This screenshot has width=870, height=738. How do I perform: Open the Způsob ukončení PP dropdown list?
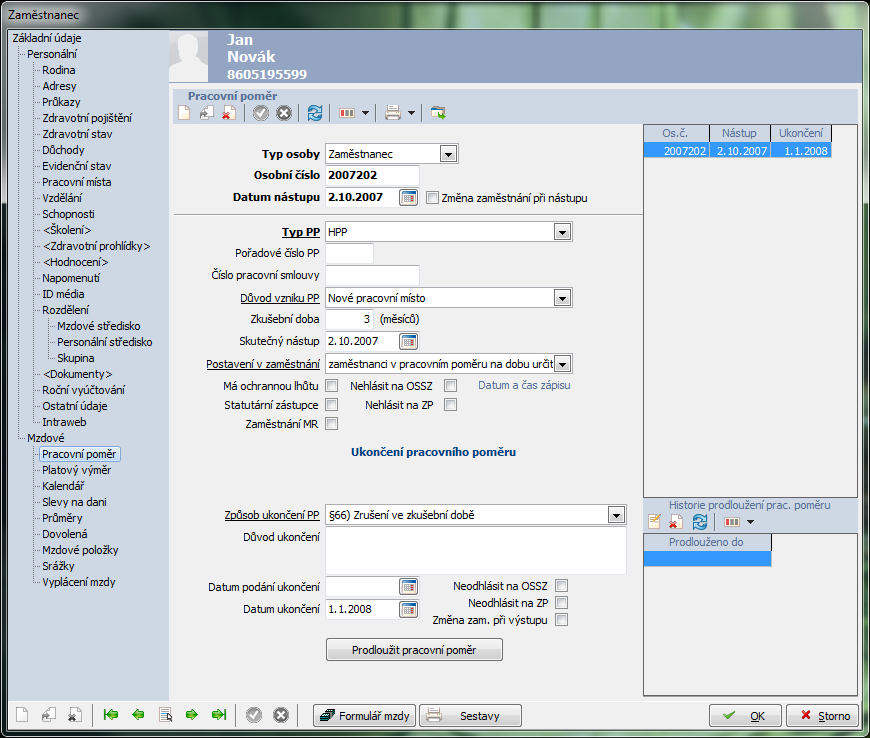click(615, 515)
